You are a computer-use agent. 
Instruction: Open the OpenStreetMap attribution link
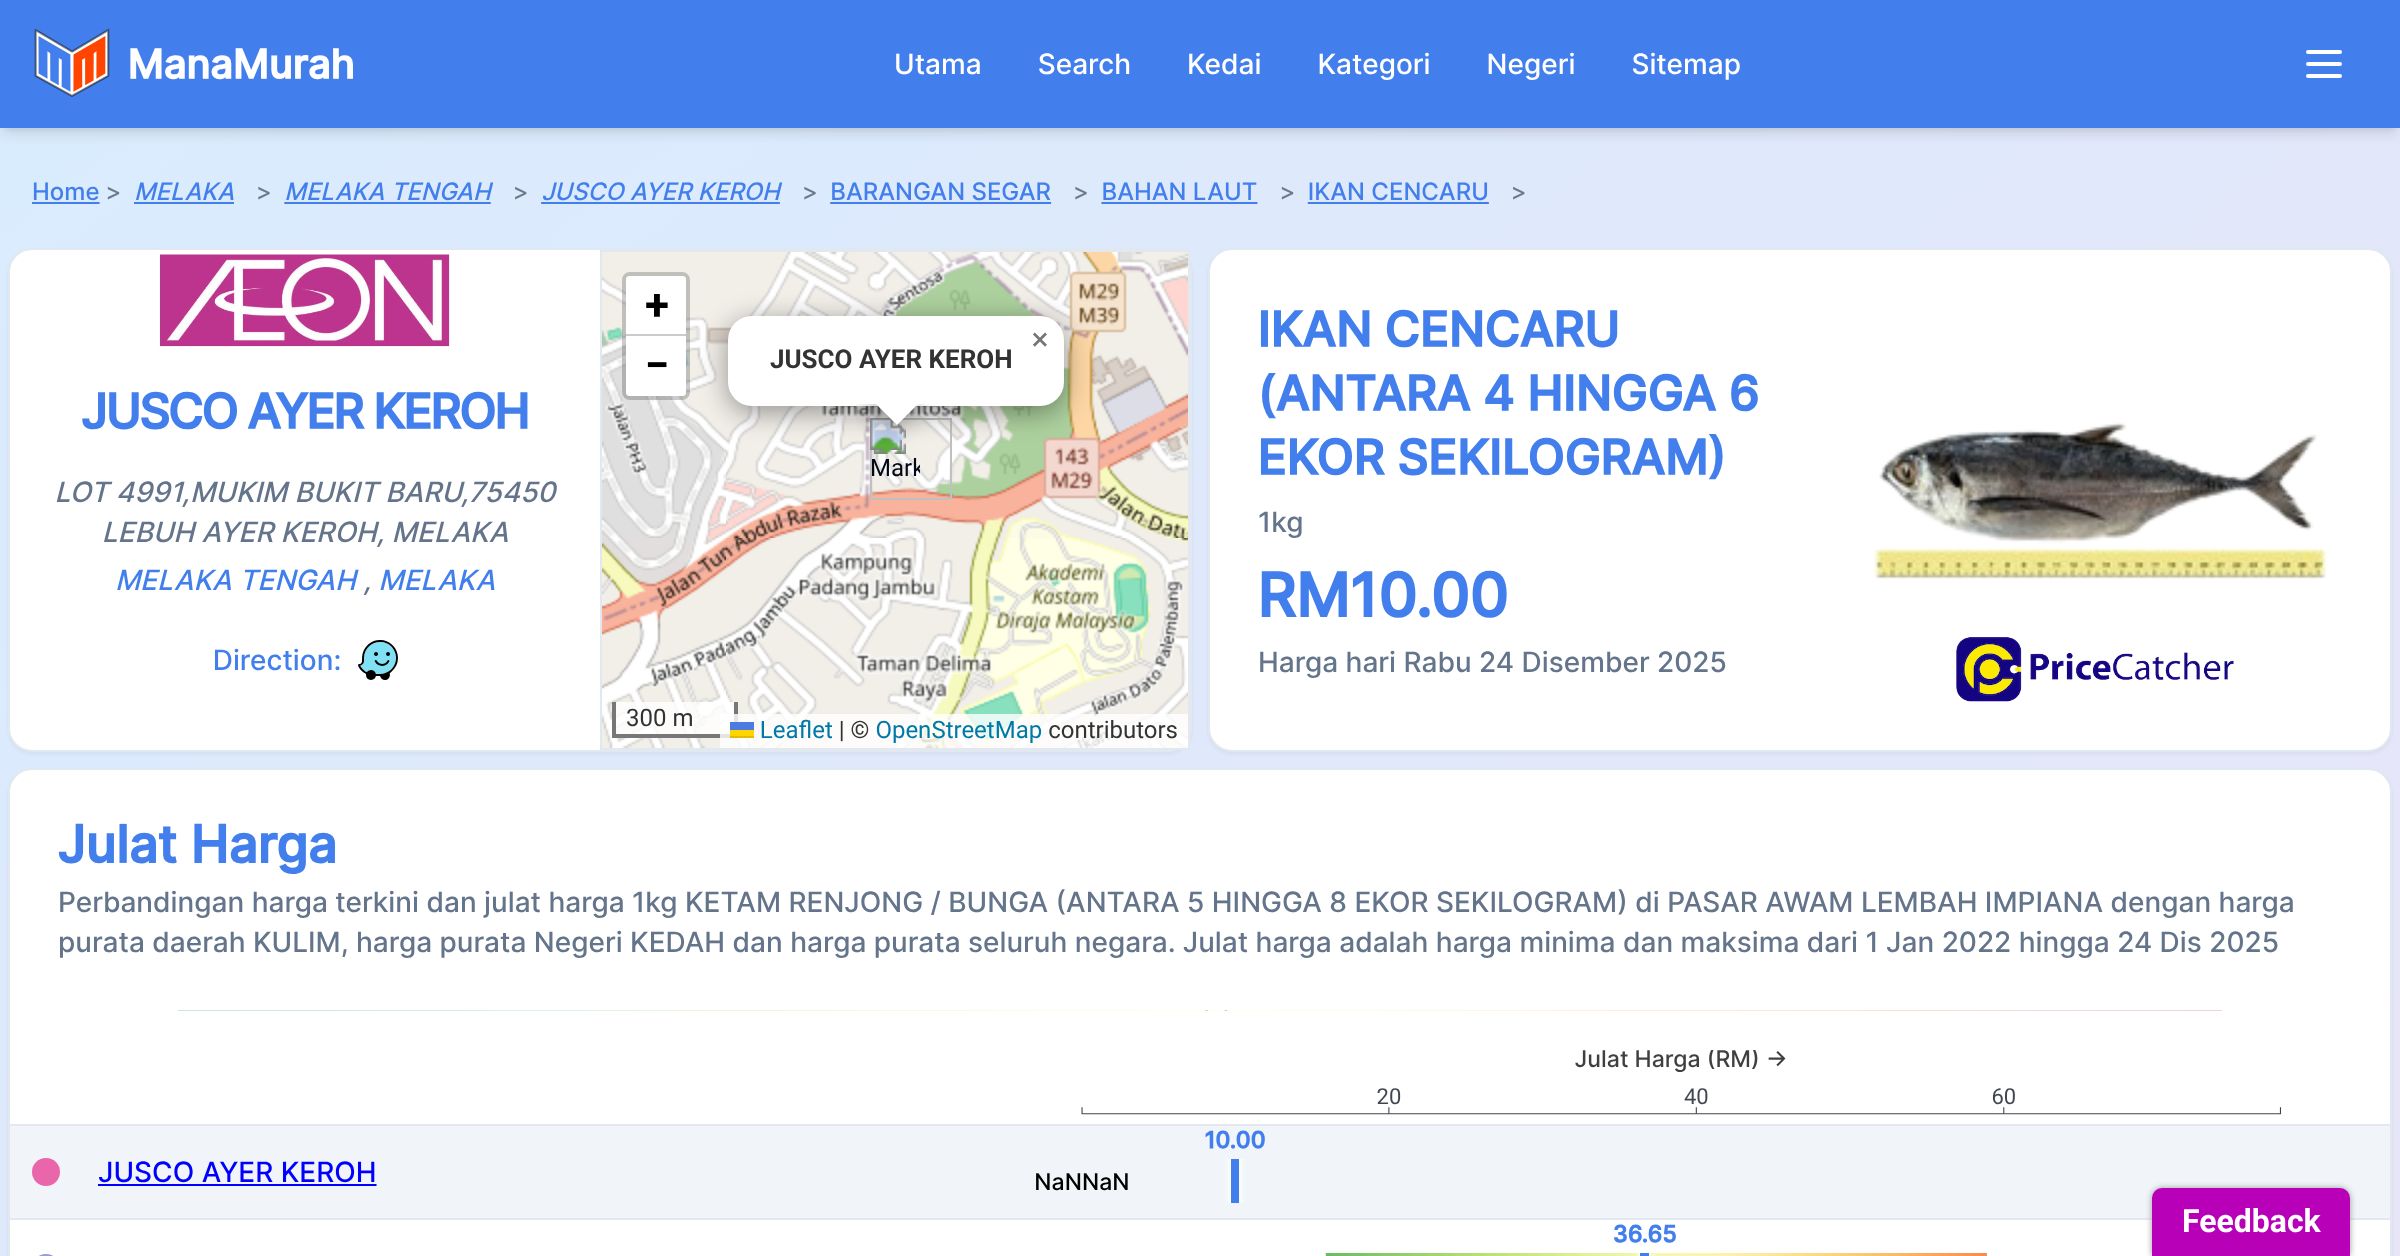click(958, 730)
